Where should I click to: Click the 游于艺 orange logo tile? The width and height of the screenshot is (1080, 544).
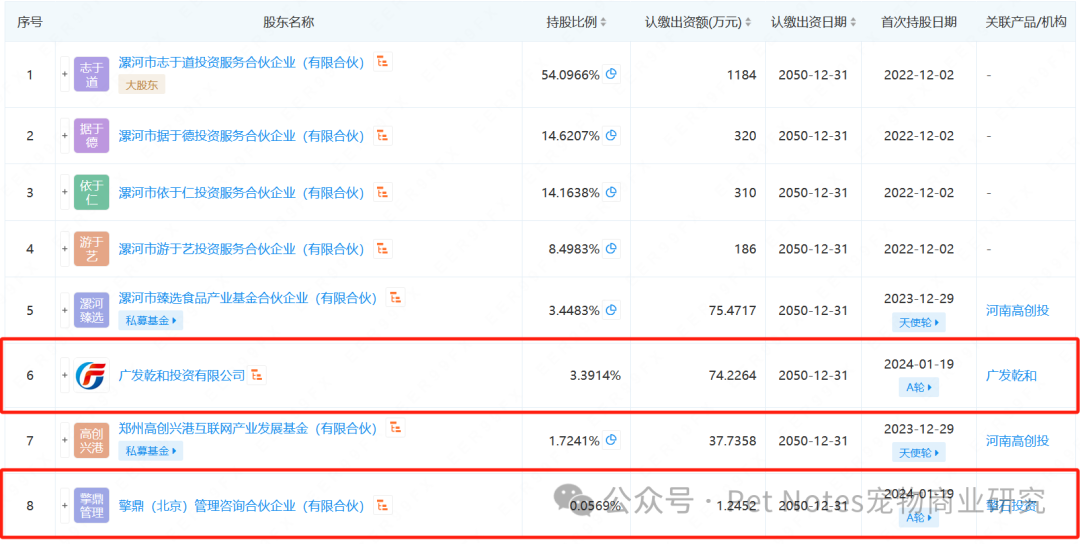91,249
